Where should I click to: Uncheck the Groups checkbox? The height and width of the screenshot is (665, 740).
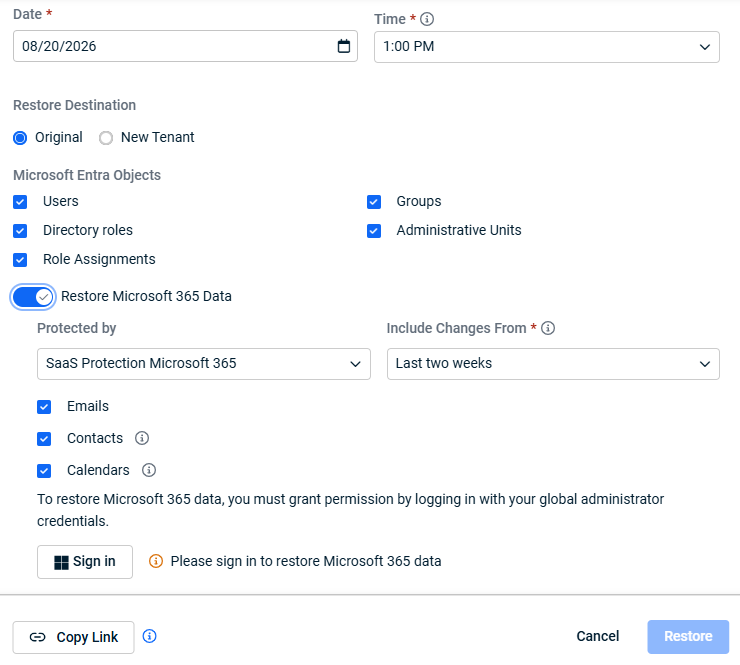point(374,202)
